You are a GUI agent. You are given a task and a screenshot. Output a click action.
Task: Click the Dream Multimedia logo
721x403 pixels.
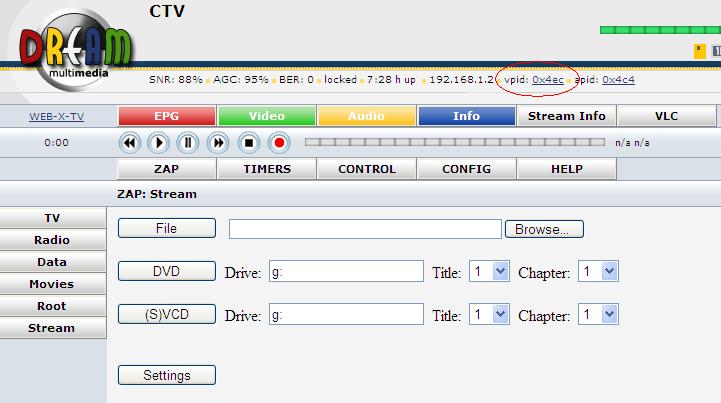(x=75, y=50)
